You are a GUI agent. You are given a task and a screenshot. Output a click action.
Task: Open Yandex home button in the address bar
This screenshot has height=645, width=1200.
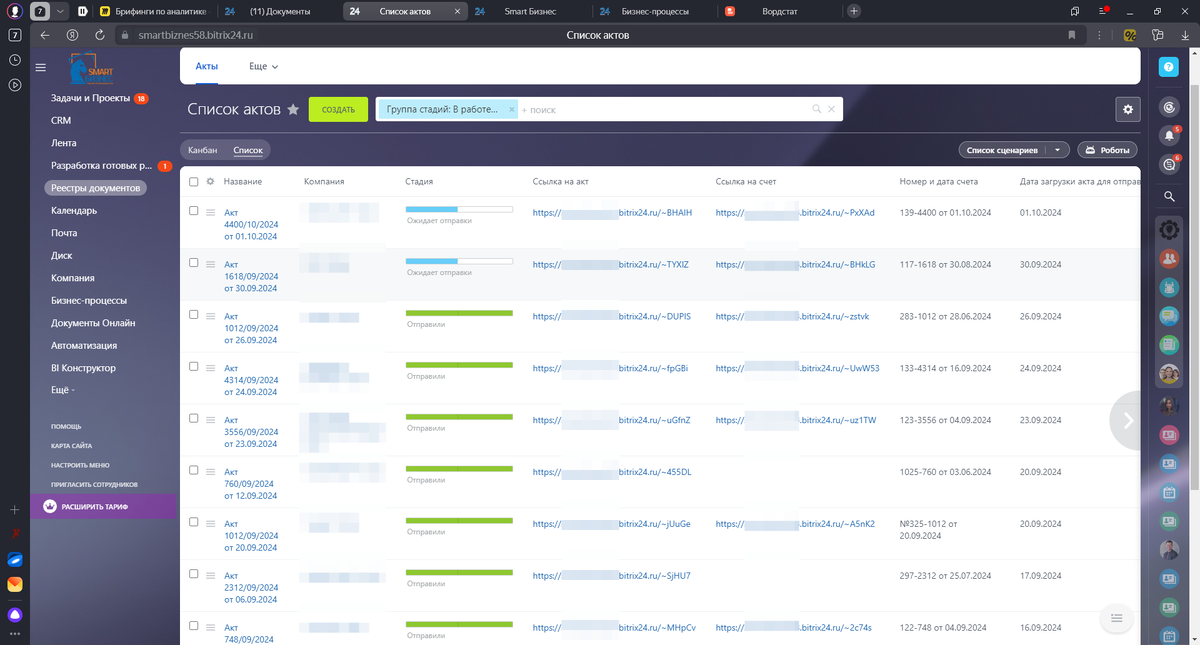[x=72, y=35]
